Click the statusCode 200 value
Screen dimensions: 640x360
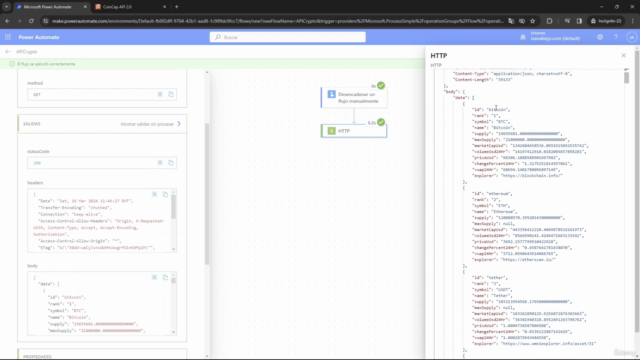(x=37, y=163)
